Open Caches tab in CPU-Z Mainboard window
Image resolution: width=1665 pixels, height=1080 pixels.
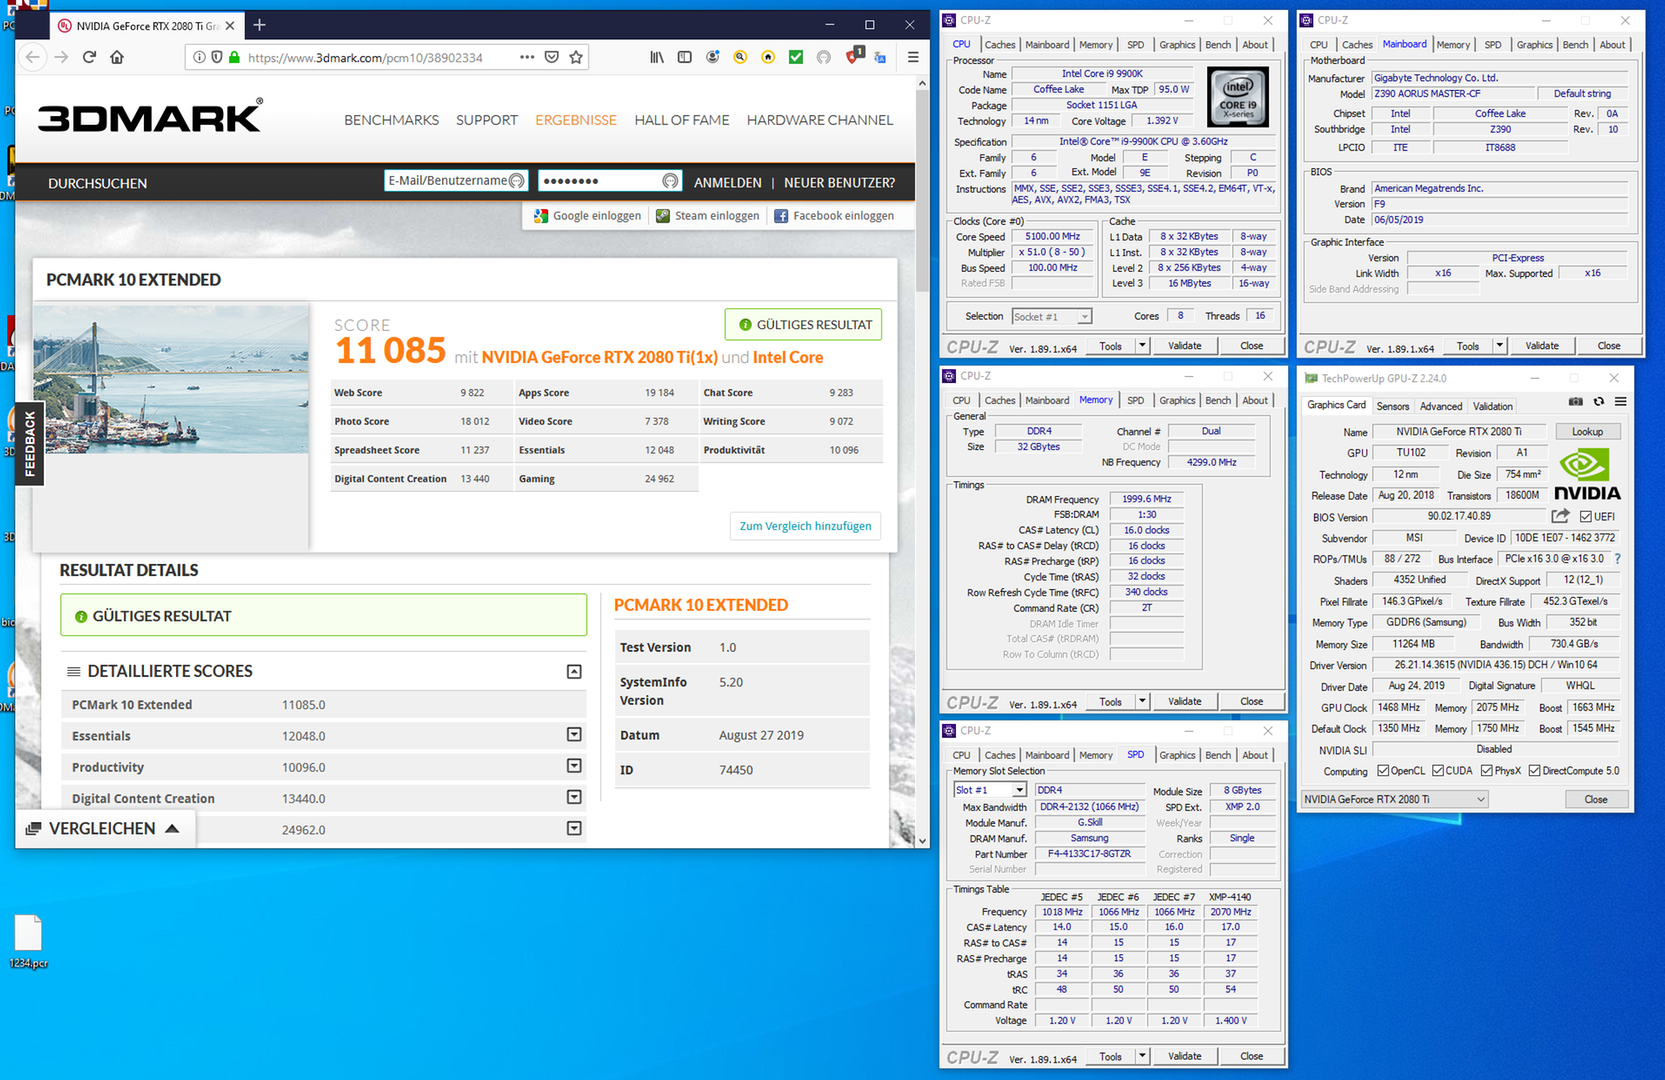(x=1357, y=45)
